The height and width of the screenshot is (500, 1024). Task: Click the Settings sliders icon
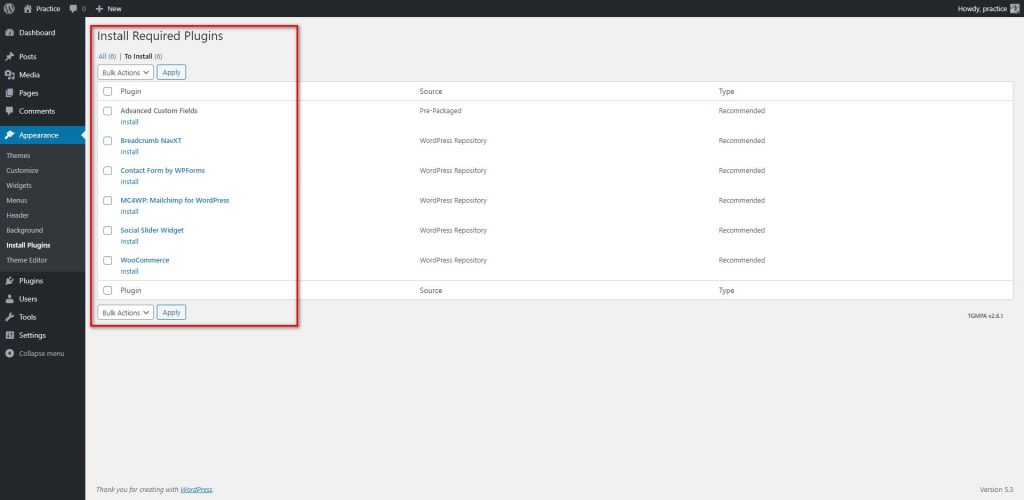click(x=10, y=335)
